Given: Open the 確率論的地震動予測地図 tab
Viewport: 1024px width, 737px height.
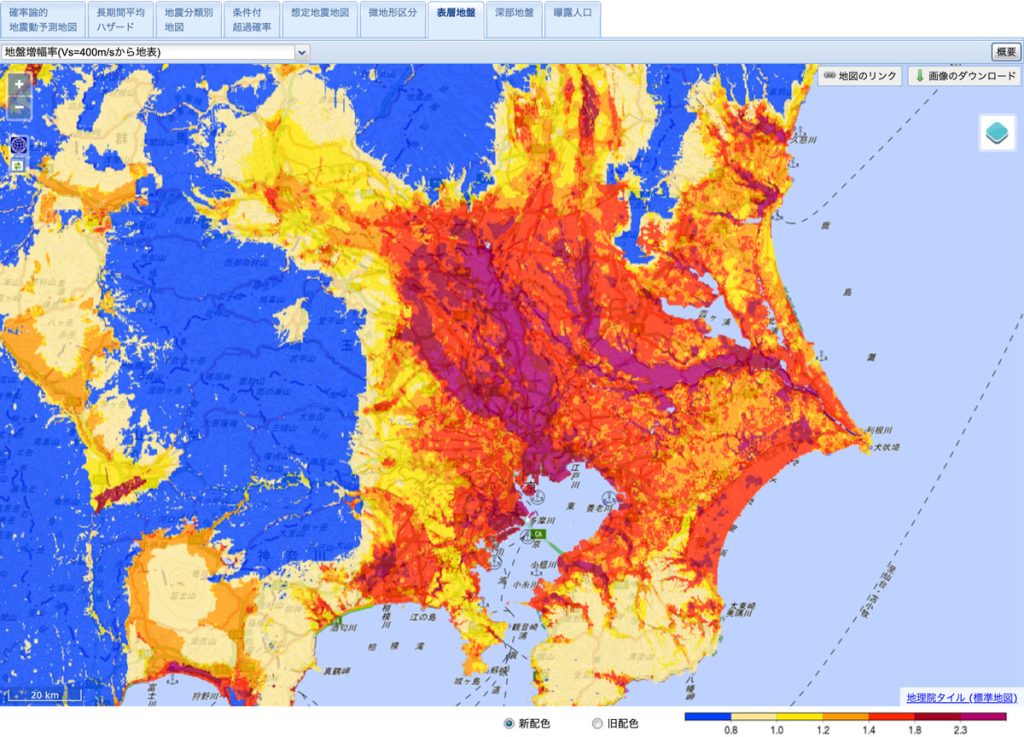Looking at the screenshot, I should coord(41,19).
